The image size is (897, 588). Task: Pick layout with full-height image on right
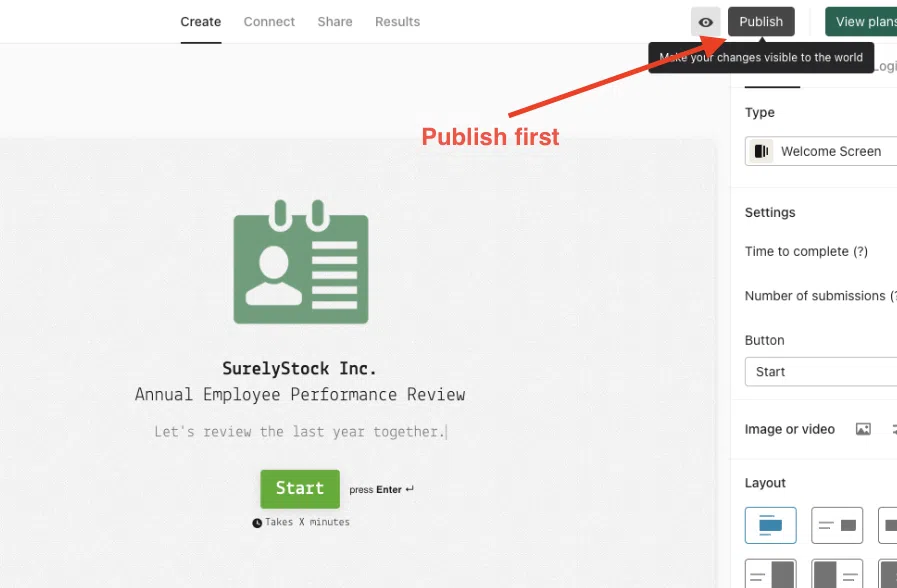pyautogui.click(x=770, y=575)
